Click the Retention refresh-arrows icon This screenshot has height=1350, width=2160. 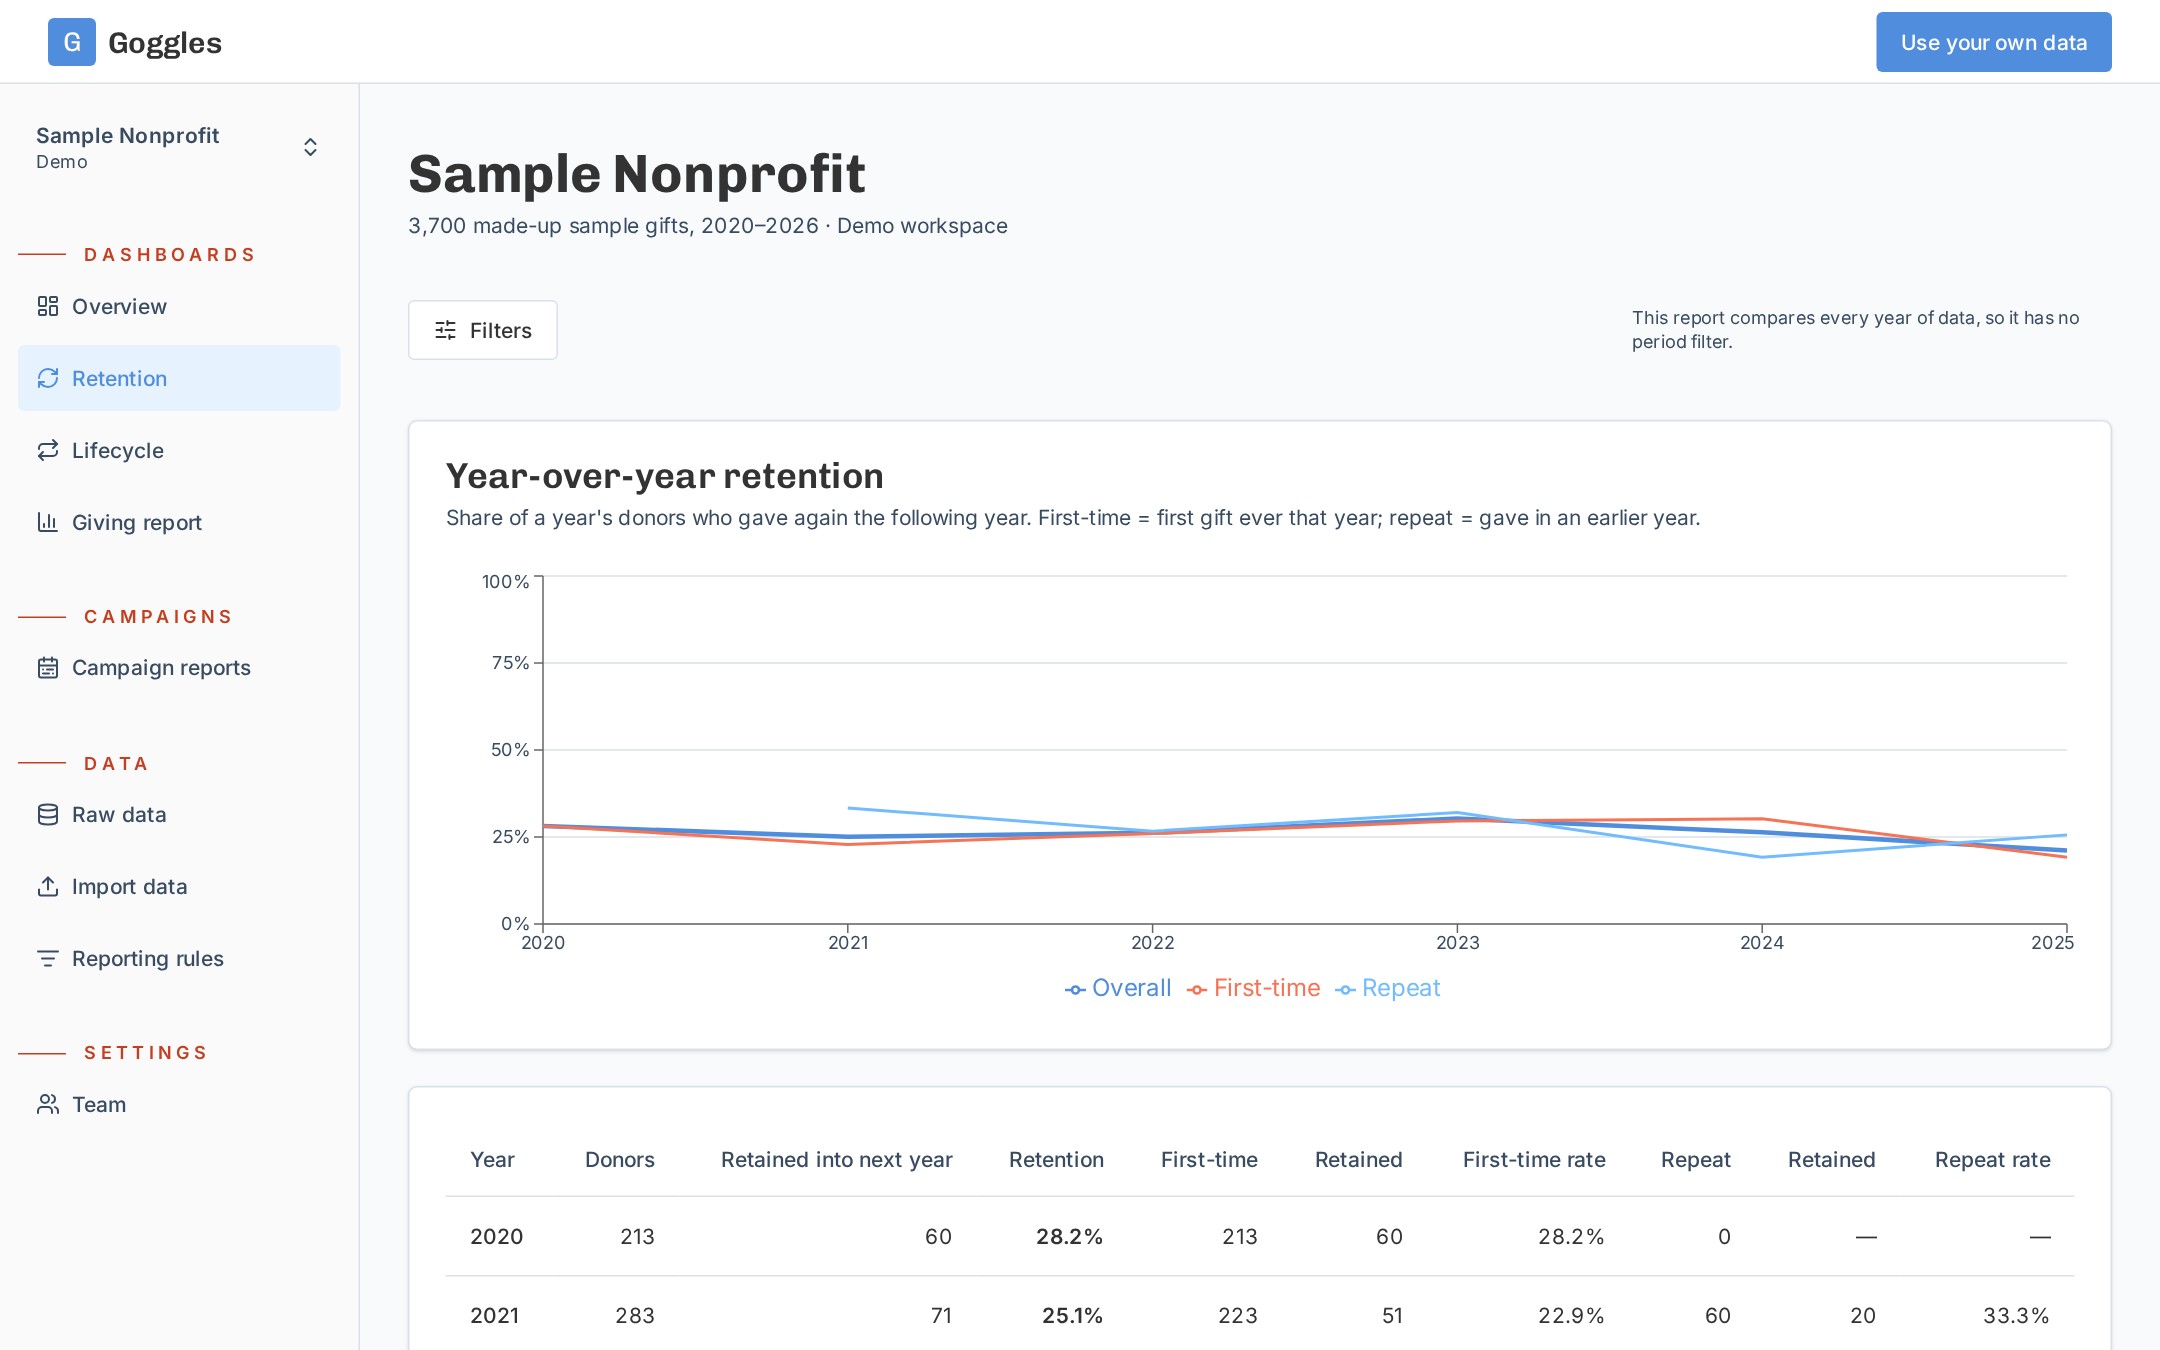[48, 378]
